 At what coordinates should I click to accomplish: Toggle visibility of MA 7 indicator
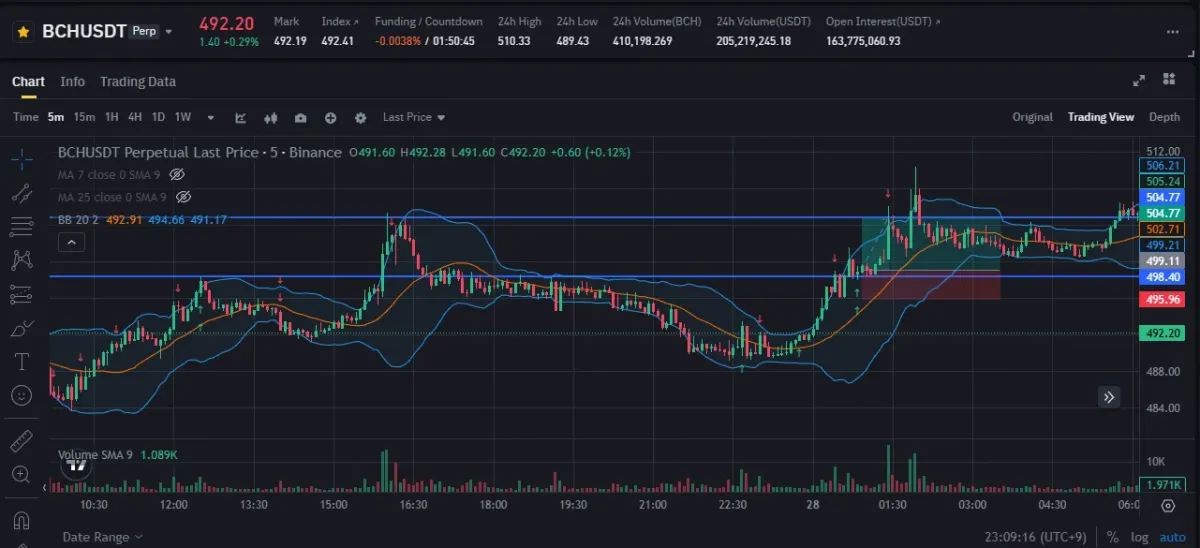(x=178, y=174)
